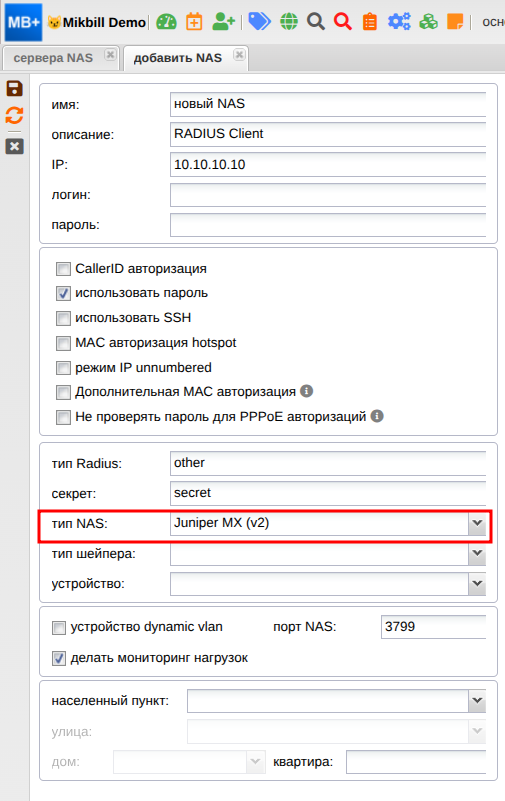
Task: Click the Mikbill Demo title
Action: 104,22
